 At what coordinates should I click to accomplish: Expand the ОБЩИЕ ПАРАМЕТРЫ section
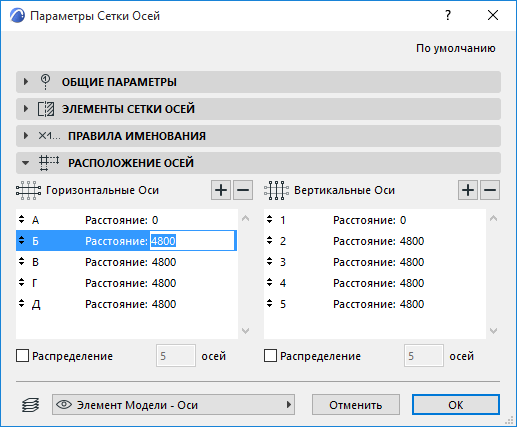[25, 82]
